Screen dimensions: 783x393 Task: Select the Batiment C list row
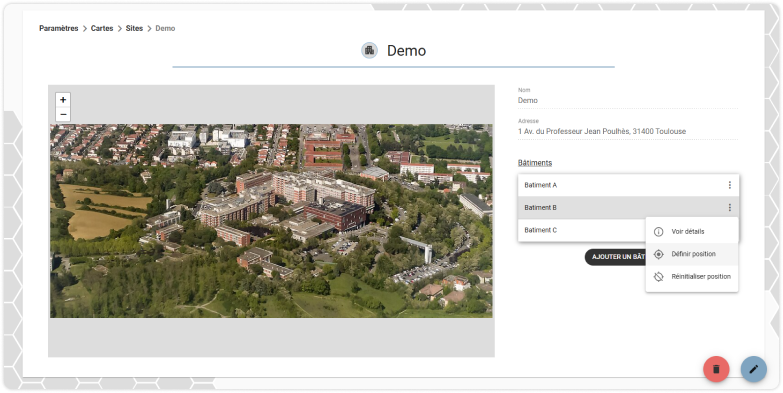[x=582, y=230]
